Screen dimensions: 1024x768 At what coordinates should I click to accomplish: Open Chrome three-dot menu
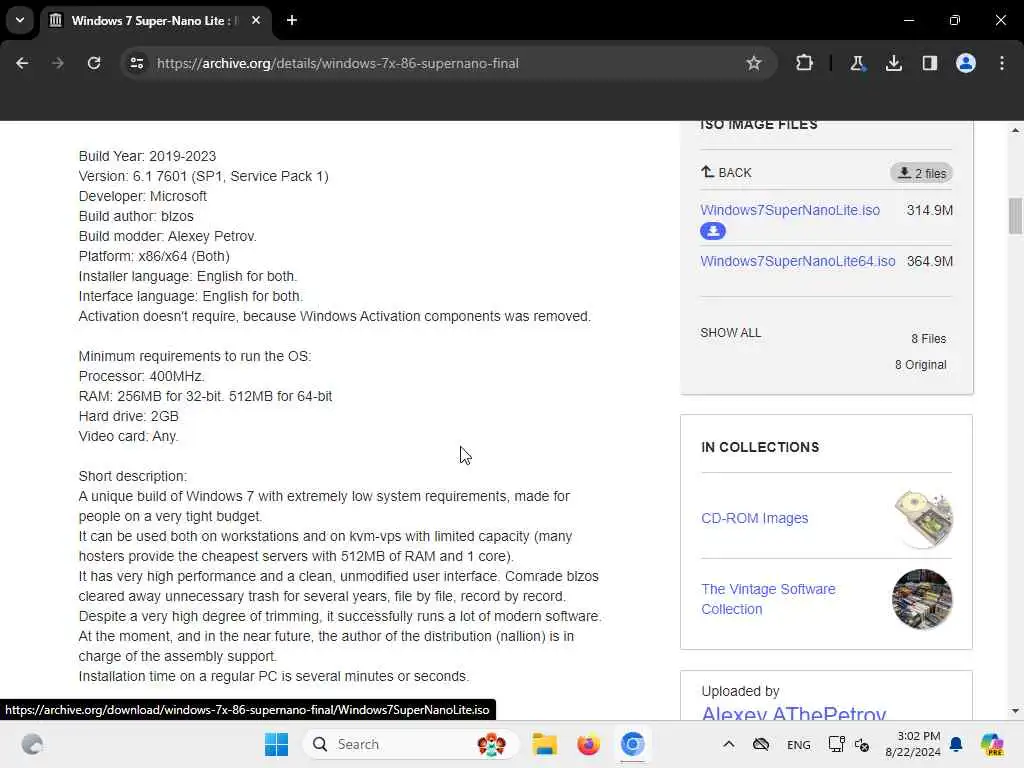pyautogui.click(x=1002, y=63)
